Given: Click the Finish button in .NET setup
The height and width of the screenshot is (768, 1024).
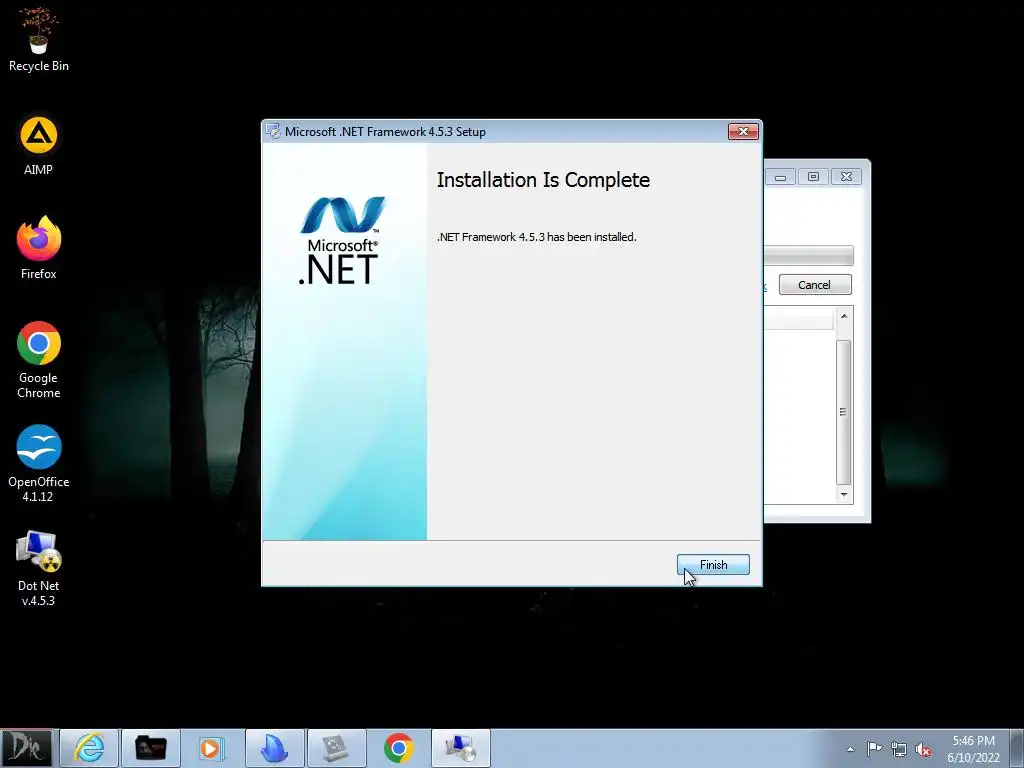Looking at the screenshot, I should (x=713, y=564).
